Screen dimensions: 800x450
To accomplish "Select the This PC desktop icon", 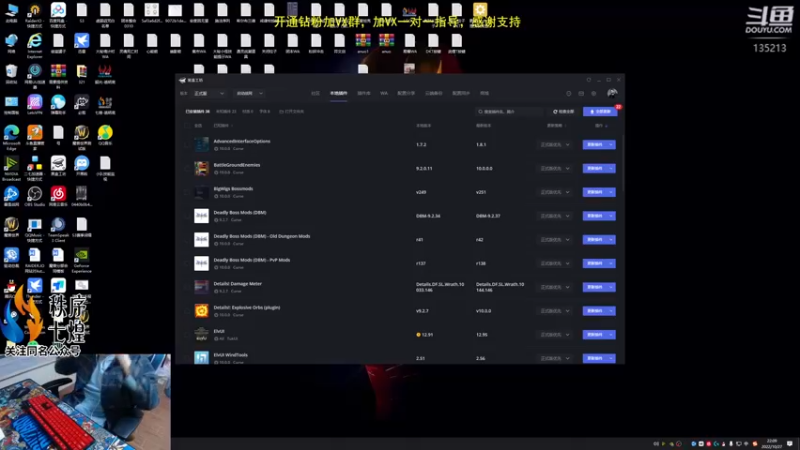I will [x=11, y=13].
